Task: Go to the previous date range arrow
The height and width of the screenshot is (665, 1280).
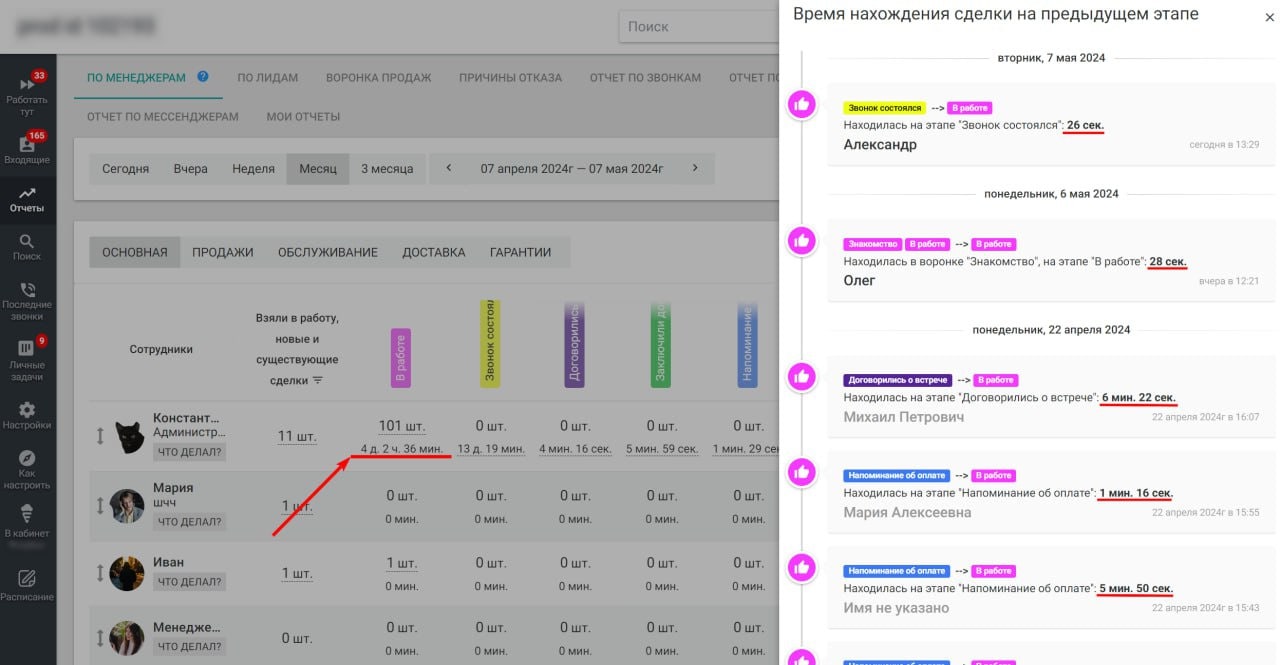Action: point(449,168)
